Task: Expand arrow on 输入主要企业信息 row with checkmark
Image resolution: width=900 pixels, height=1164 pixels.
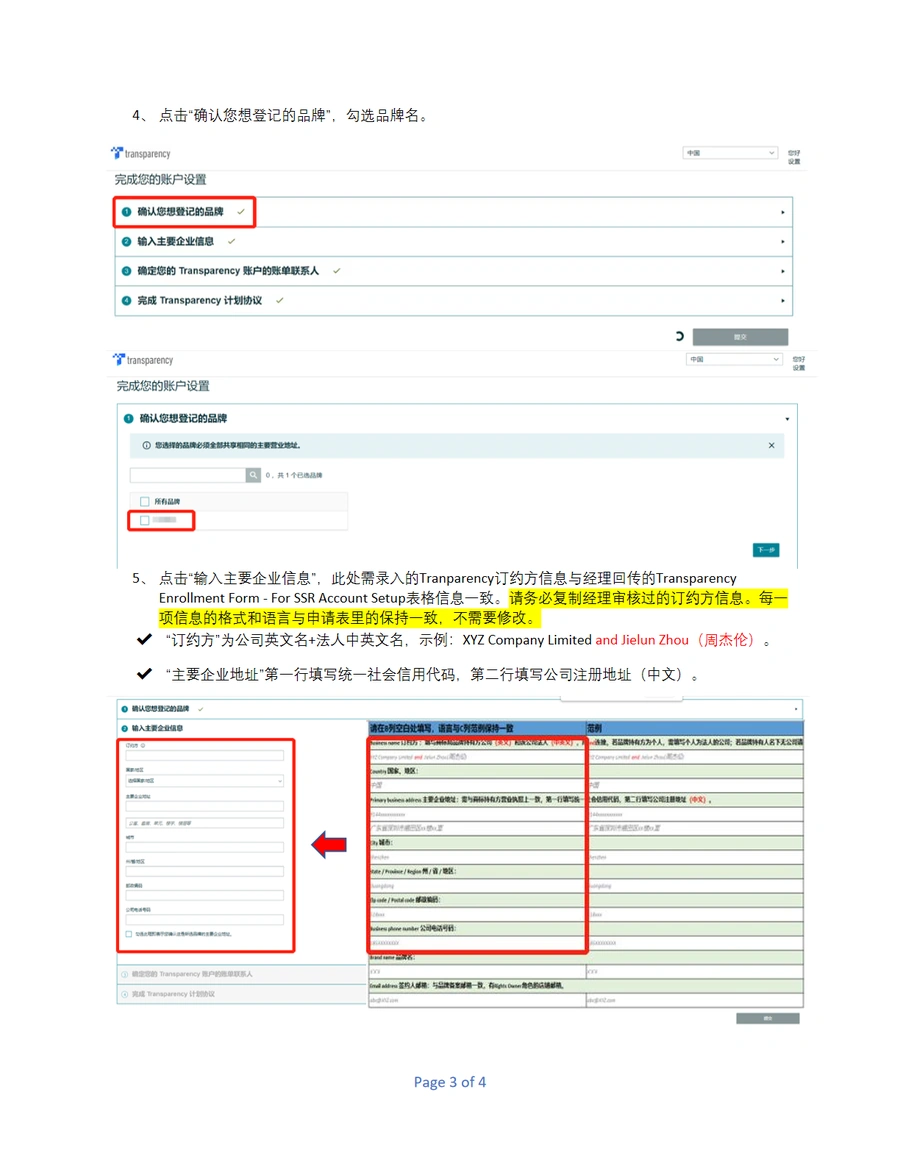Action: pos(783,242)
